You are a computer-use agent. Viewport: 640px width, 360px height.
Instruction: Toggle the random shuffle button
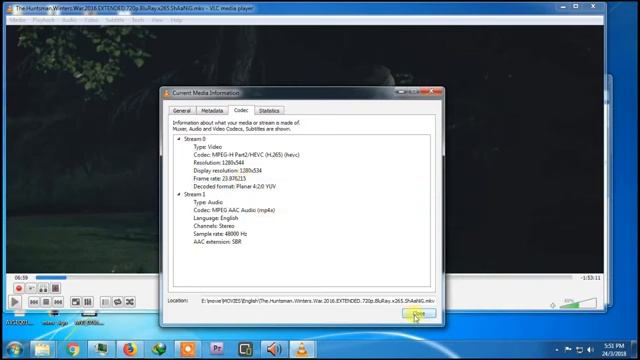pos(130,302)
